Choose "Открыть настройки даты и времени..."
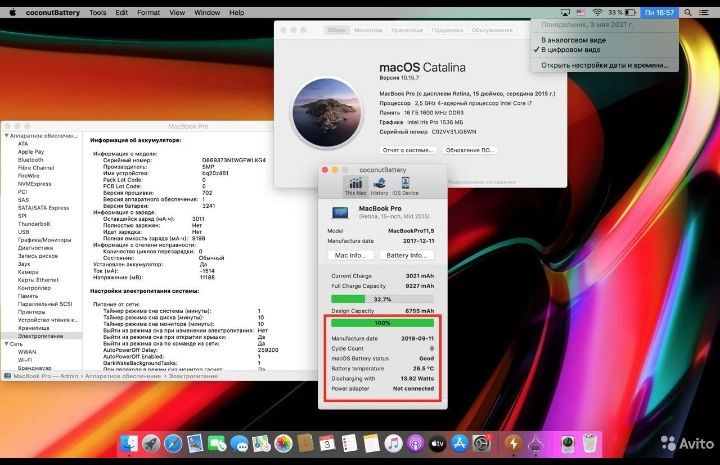This screenshot has height=465, width=720. tap(604, 65)
